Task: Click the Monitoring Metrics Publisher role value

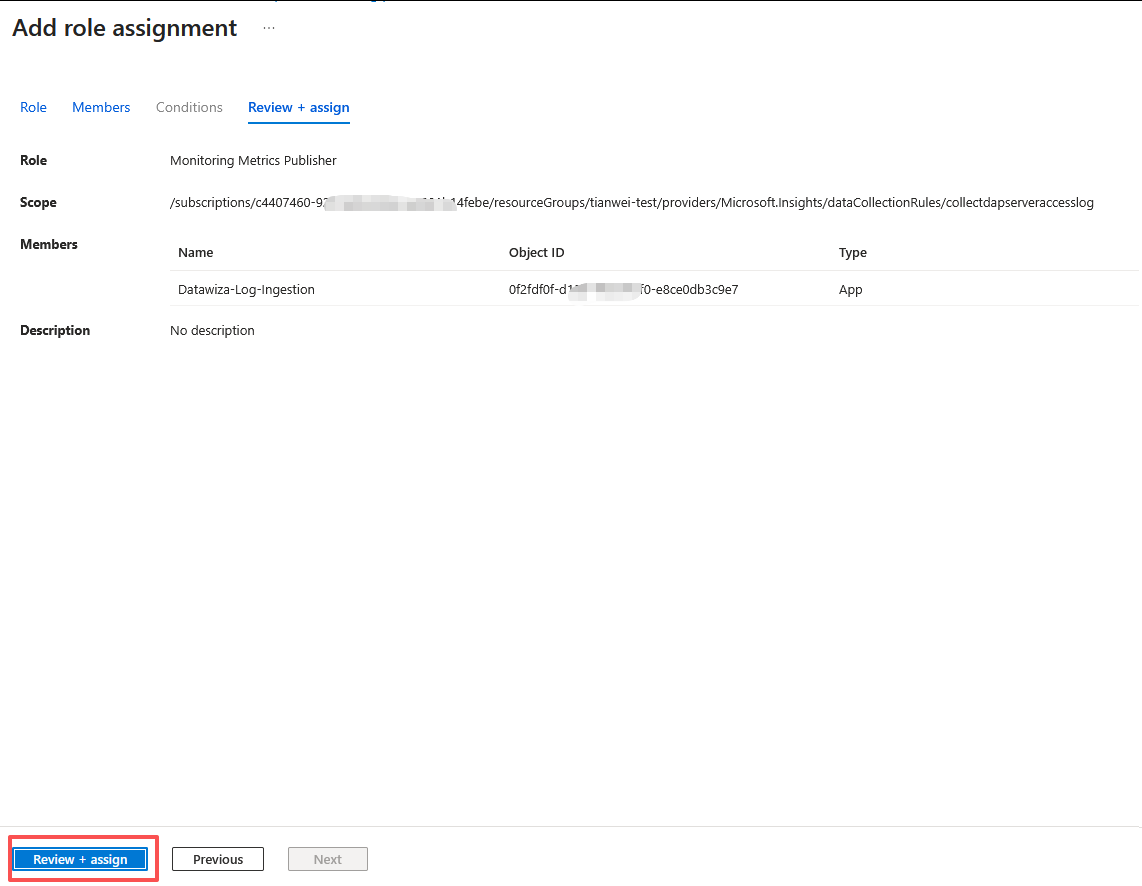Action: click(x=253, y=160)
